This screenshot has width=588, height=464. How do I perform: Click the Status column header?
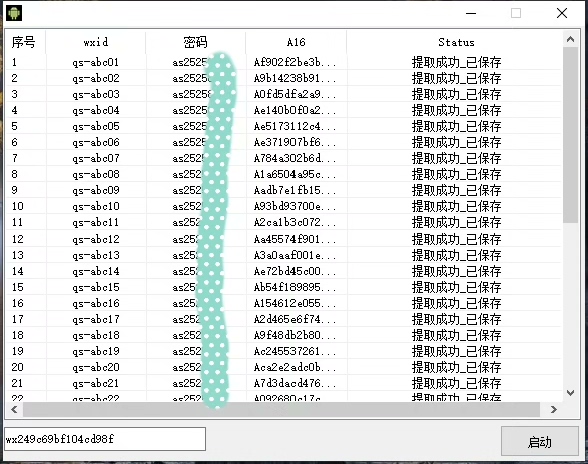(456, 42)
